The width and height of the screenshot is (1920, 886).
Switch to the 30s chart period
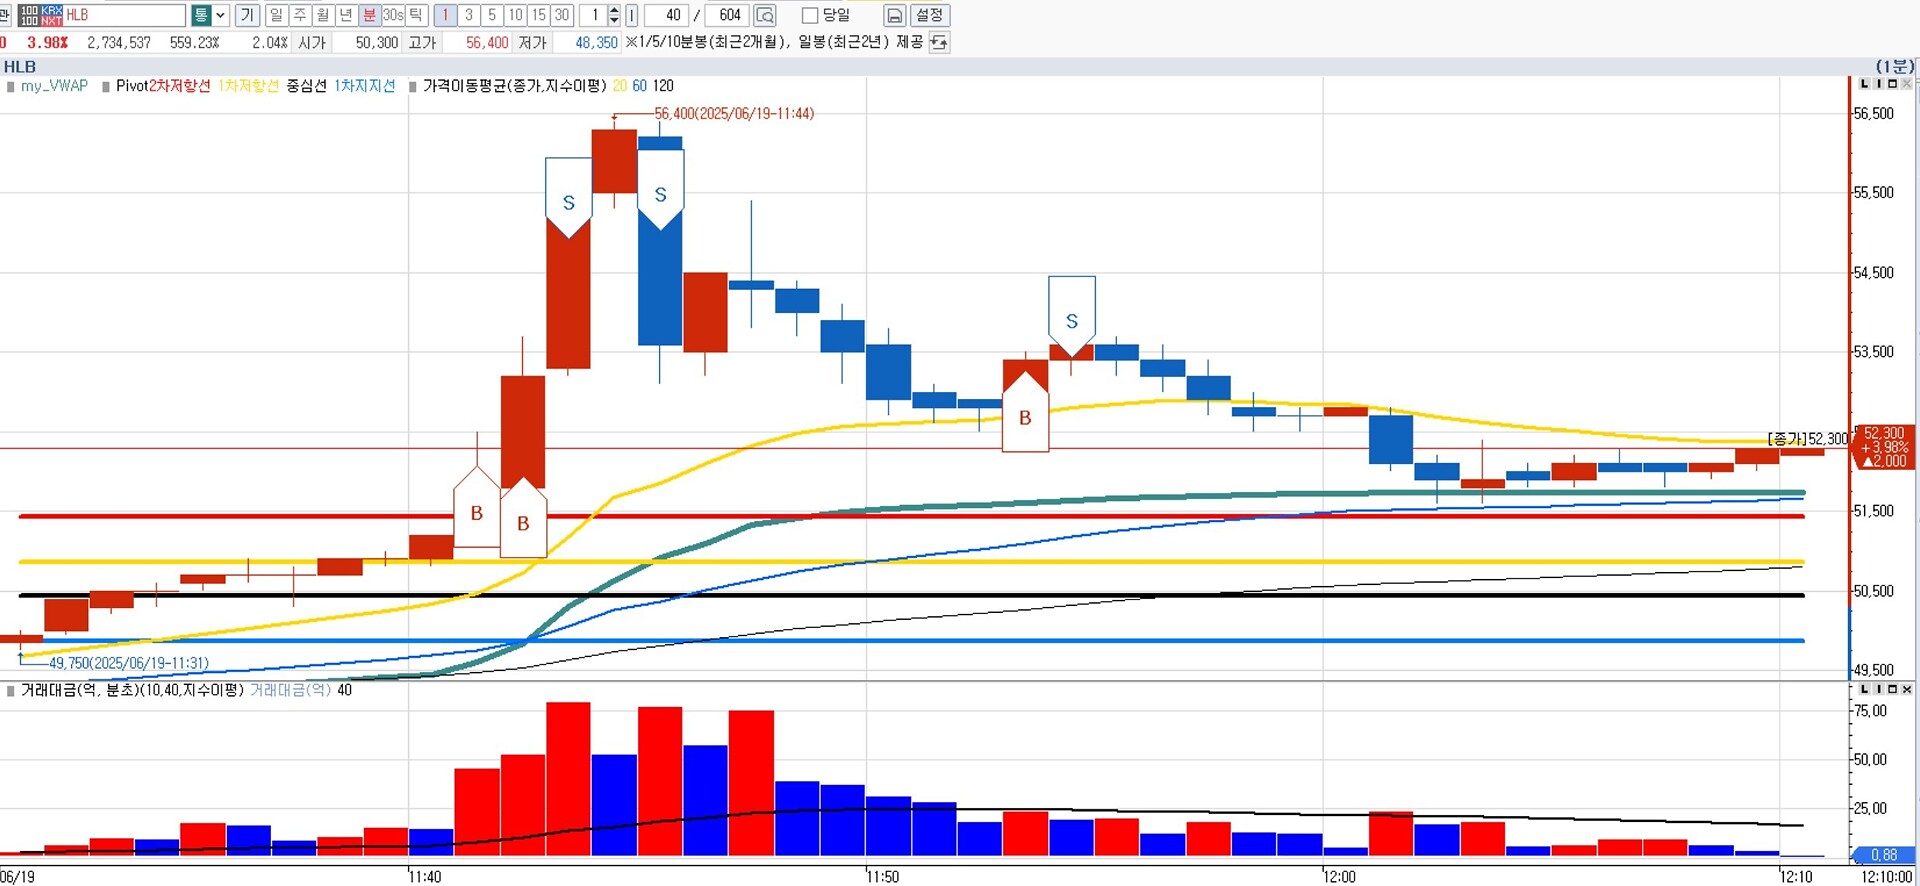click(393, 15)
